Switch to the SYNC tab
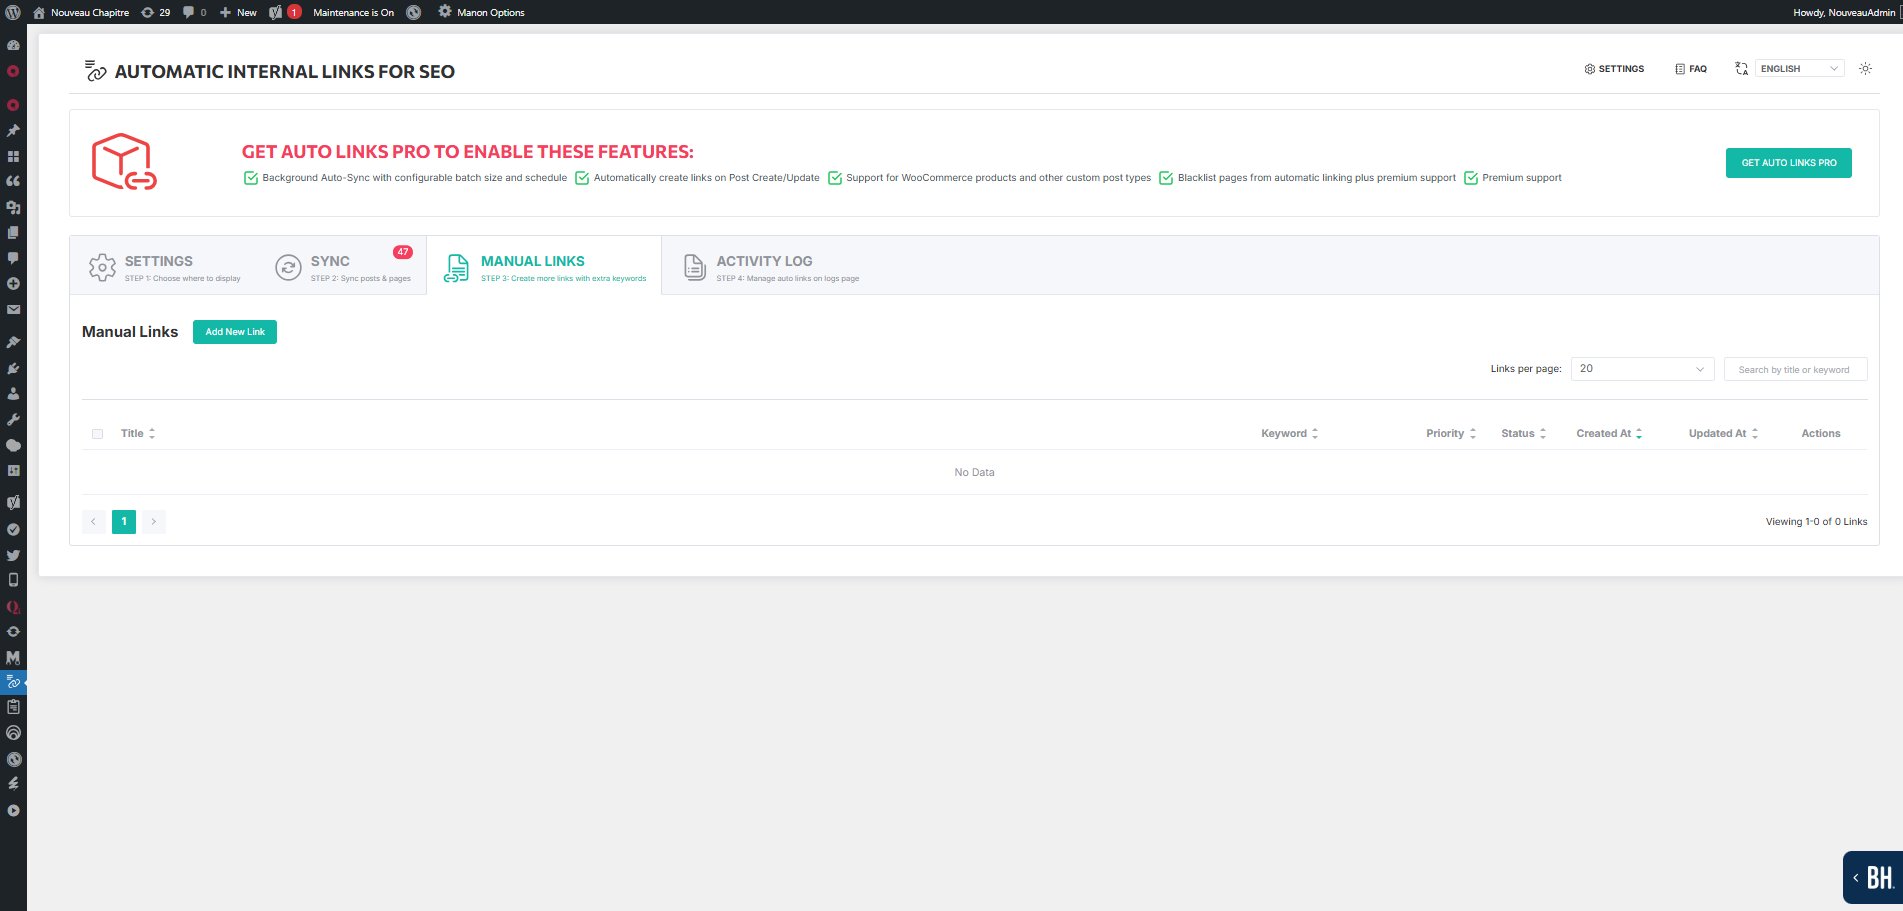Image resolution: width=1903 pixels, height=911 pixels. (x=343, y=265)
